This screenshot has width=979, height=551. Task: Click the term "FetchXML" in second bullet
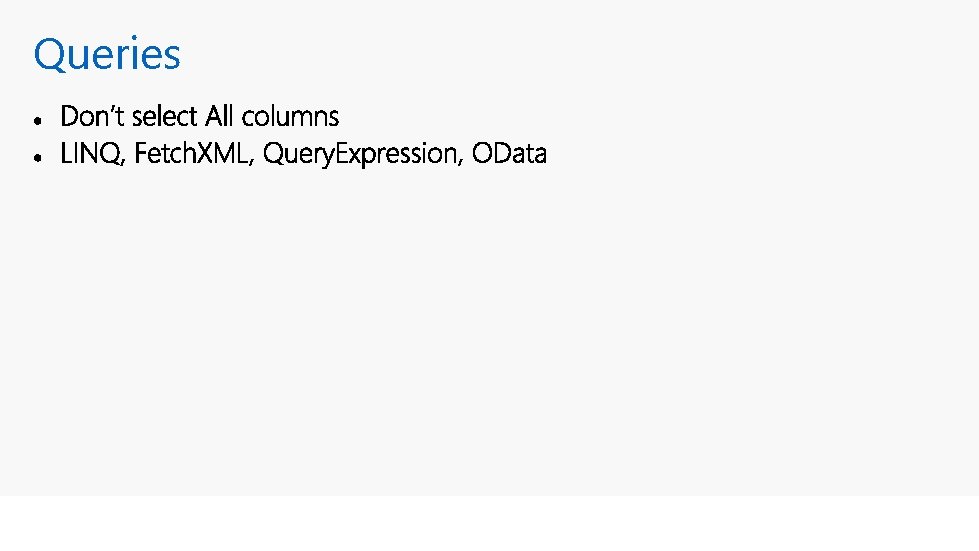(x=191, y=154)
